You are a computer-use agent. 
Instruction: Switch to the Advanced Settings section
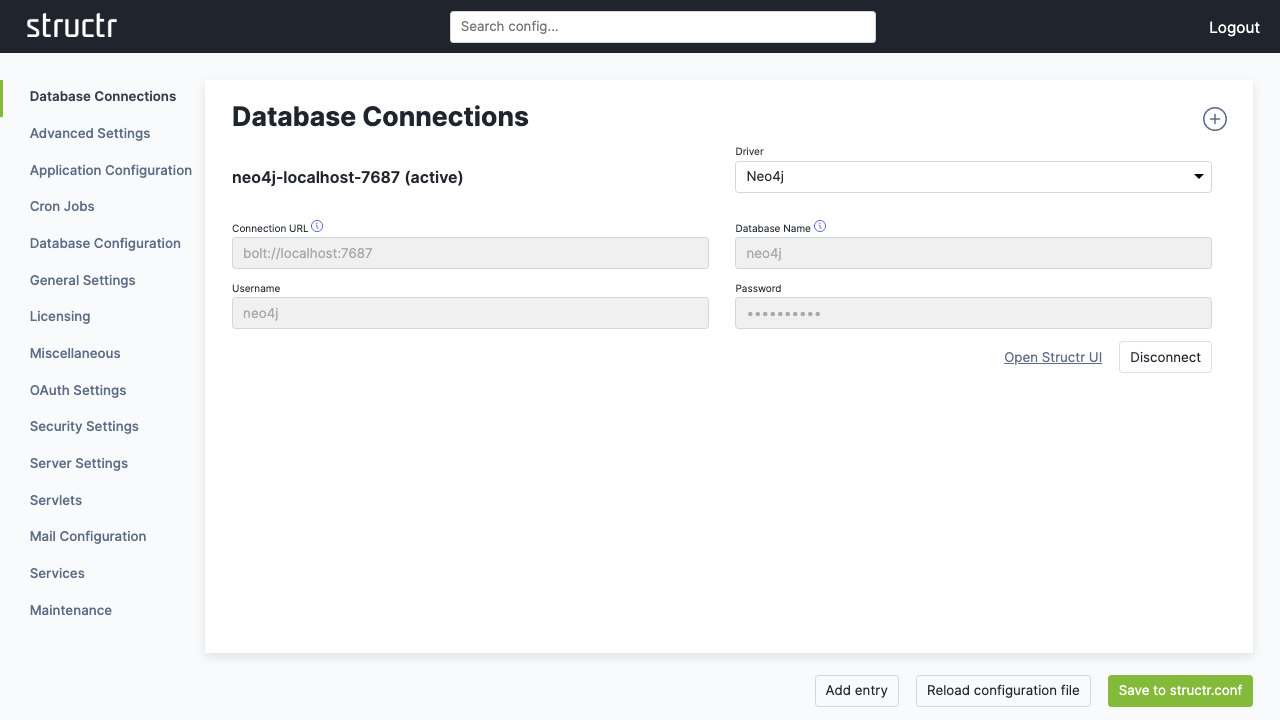[89, 133]
